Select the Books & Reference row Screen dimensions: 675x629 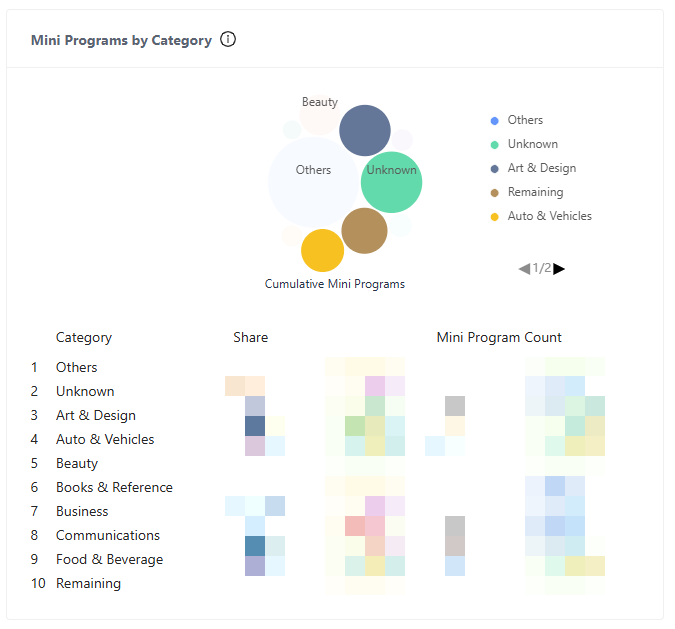(x=114, y=487)
